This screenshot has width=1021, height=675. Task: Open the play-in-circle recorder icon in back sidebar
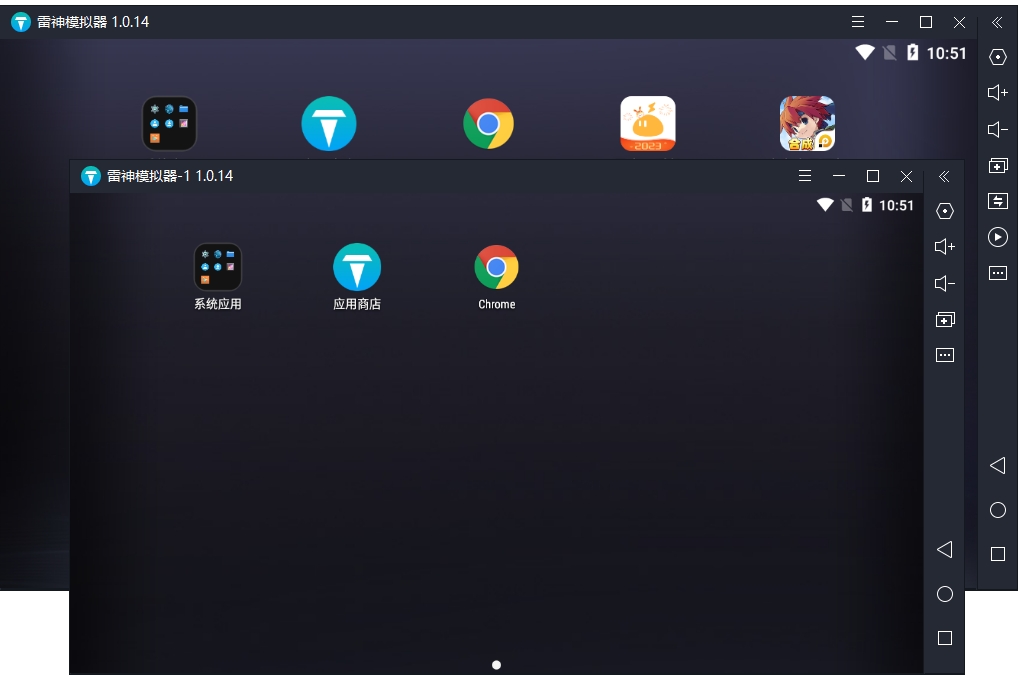click(998, 237)
